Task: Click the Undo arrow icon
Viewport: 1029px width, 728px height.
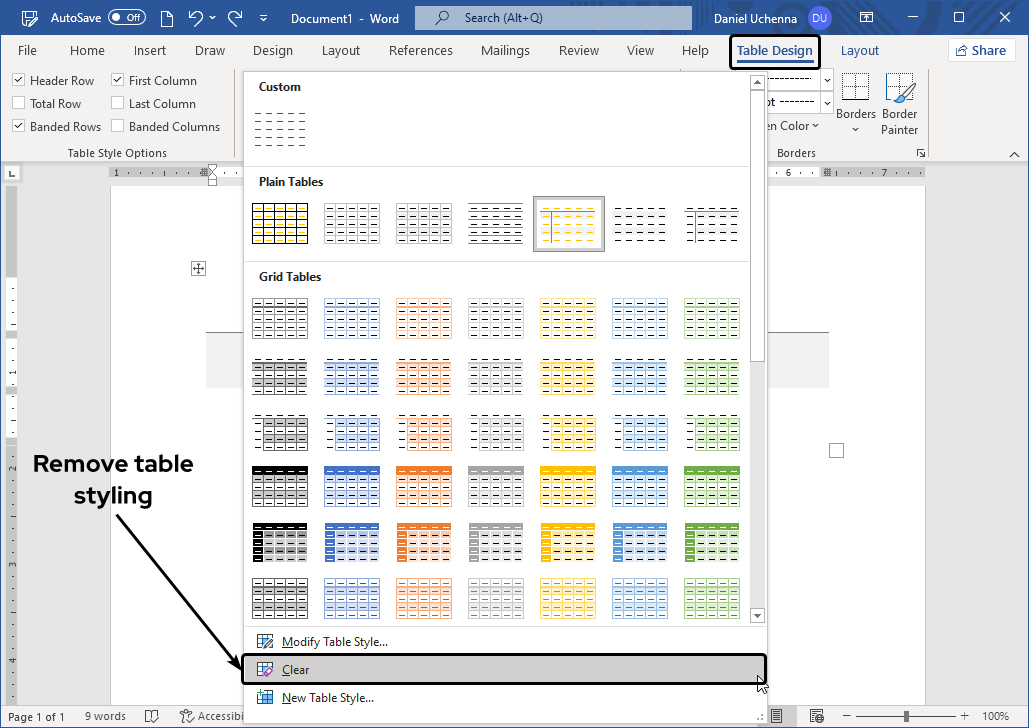Action: pyautogui.click(x=197, y=18)
